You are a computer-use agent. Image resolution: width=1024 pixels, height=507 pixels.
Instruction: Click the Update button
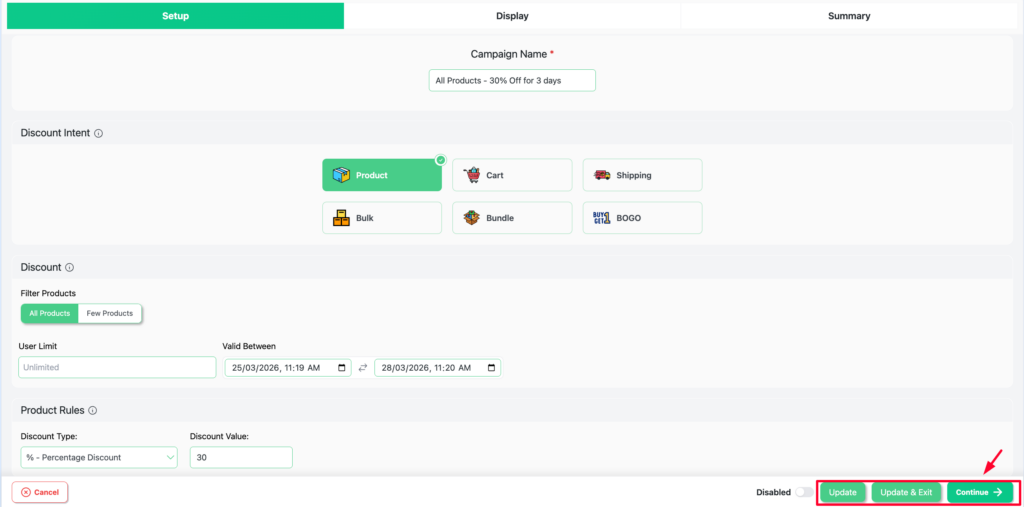(x=842, y=492)
